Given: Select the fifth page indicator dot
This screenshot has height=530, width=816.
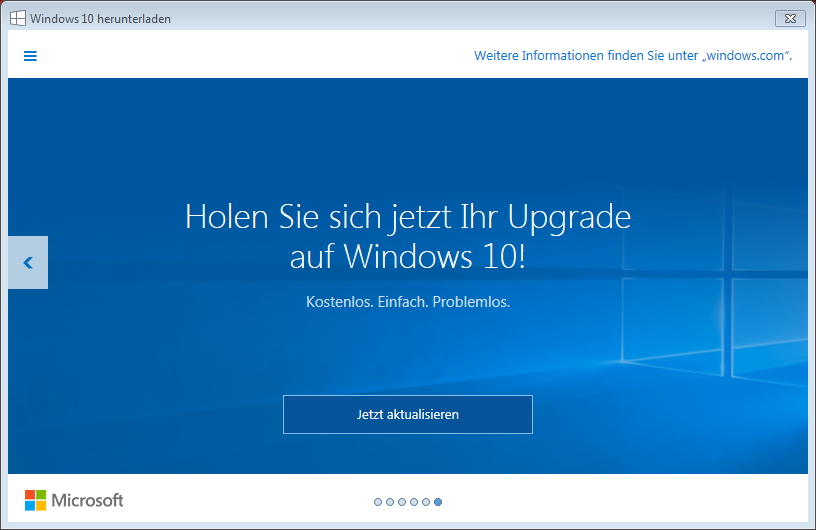Looking at the screenshot, I should 426,502.
